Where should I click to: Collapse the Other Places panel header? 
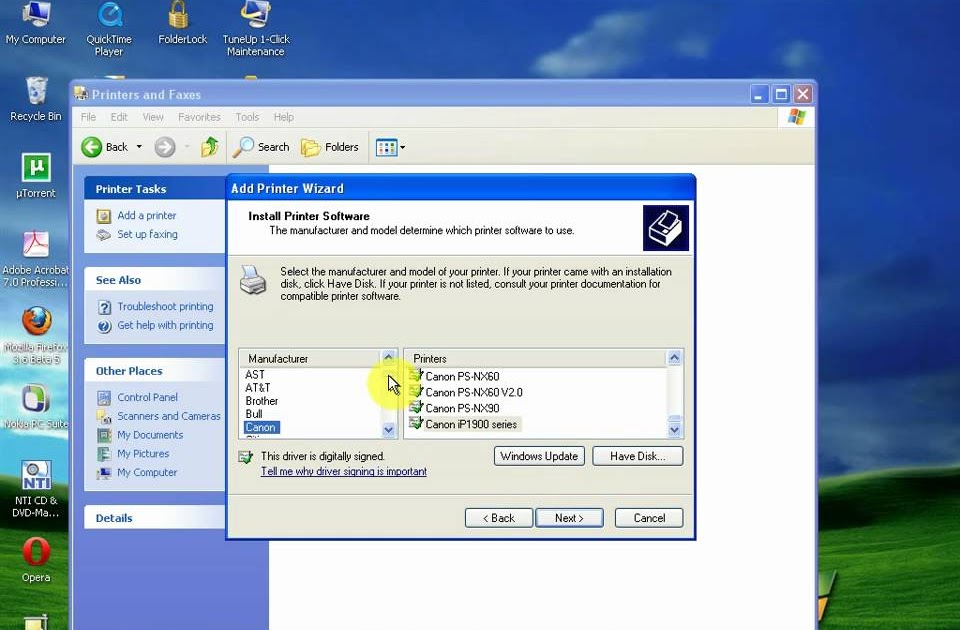[154, 371]
